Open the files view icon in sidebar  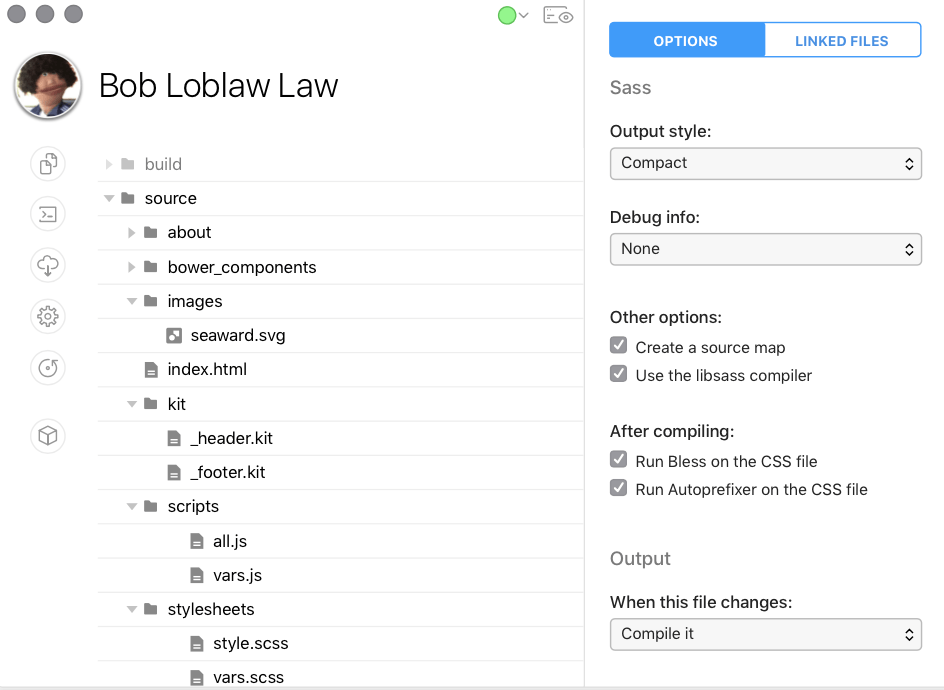(48, 163)
